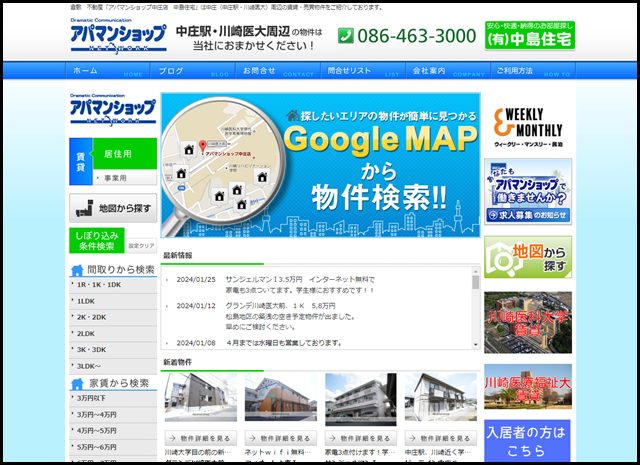Open the ホーム navigation tab
The height and width of the screenshot is (465, 640).
pos(108,71)
